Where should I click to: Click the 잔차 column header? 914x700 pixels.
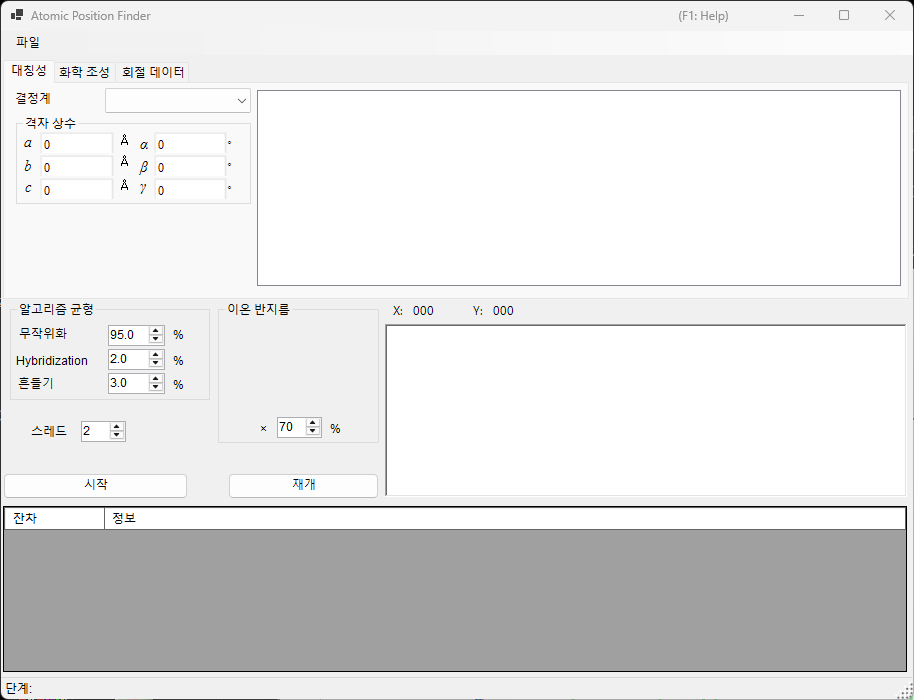(54, 518)
